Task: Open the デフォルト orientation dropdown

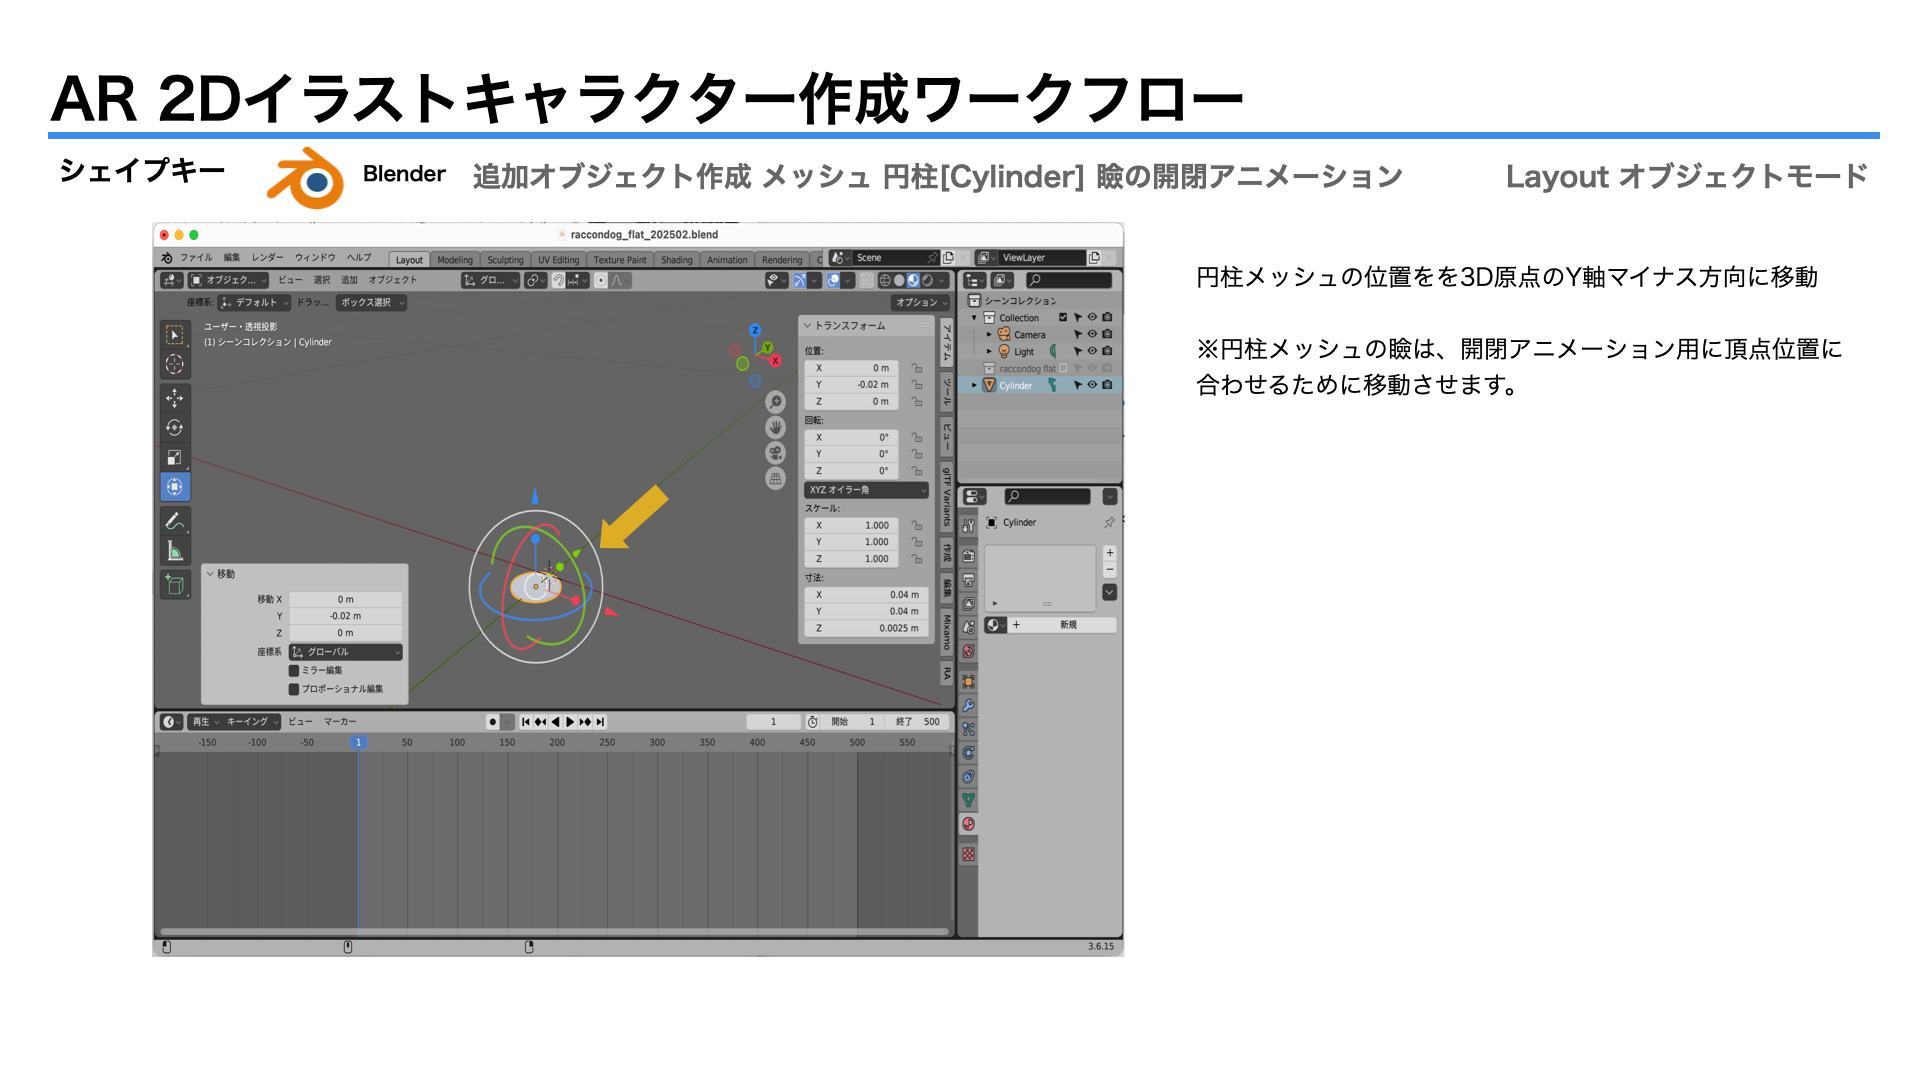Action: [x=254, y=302]
